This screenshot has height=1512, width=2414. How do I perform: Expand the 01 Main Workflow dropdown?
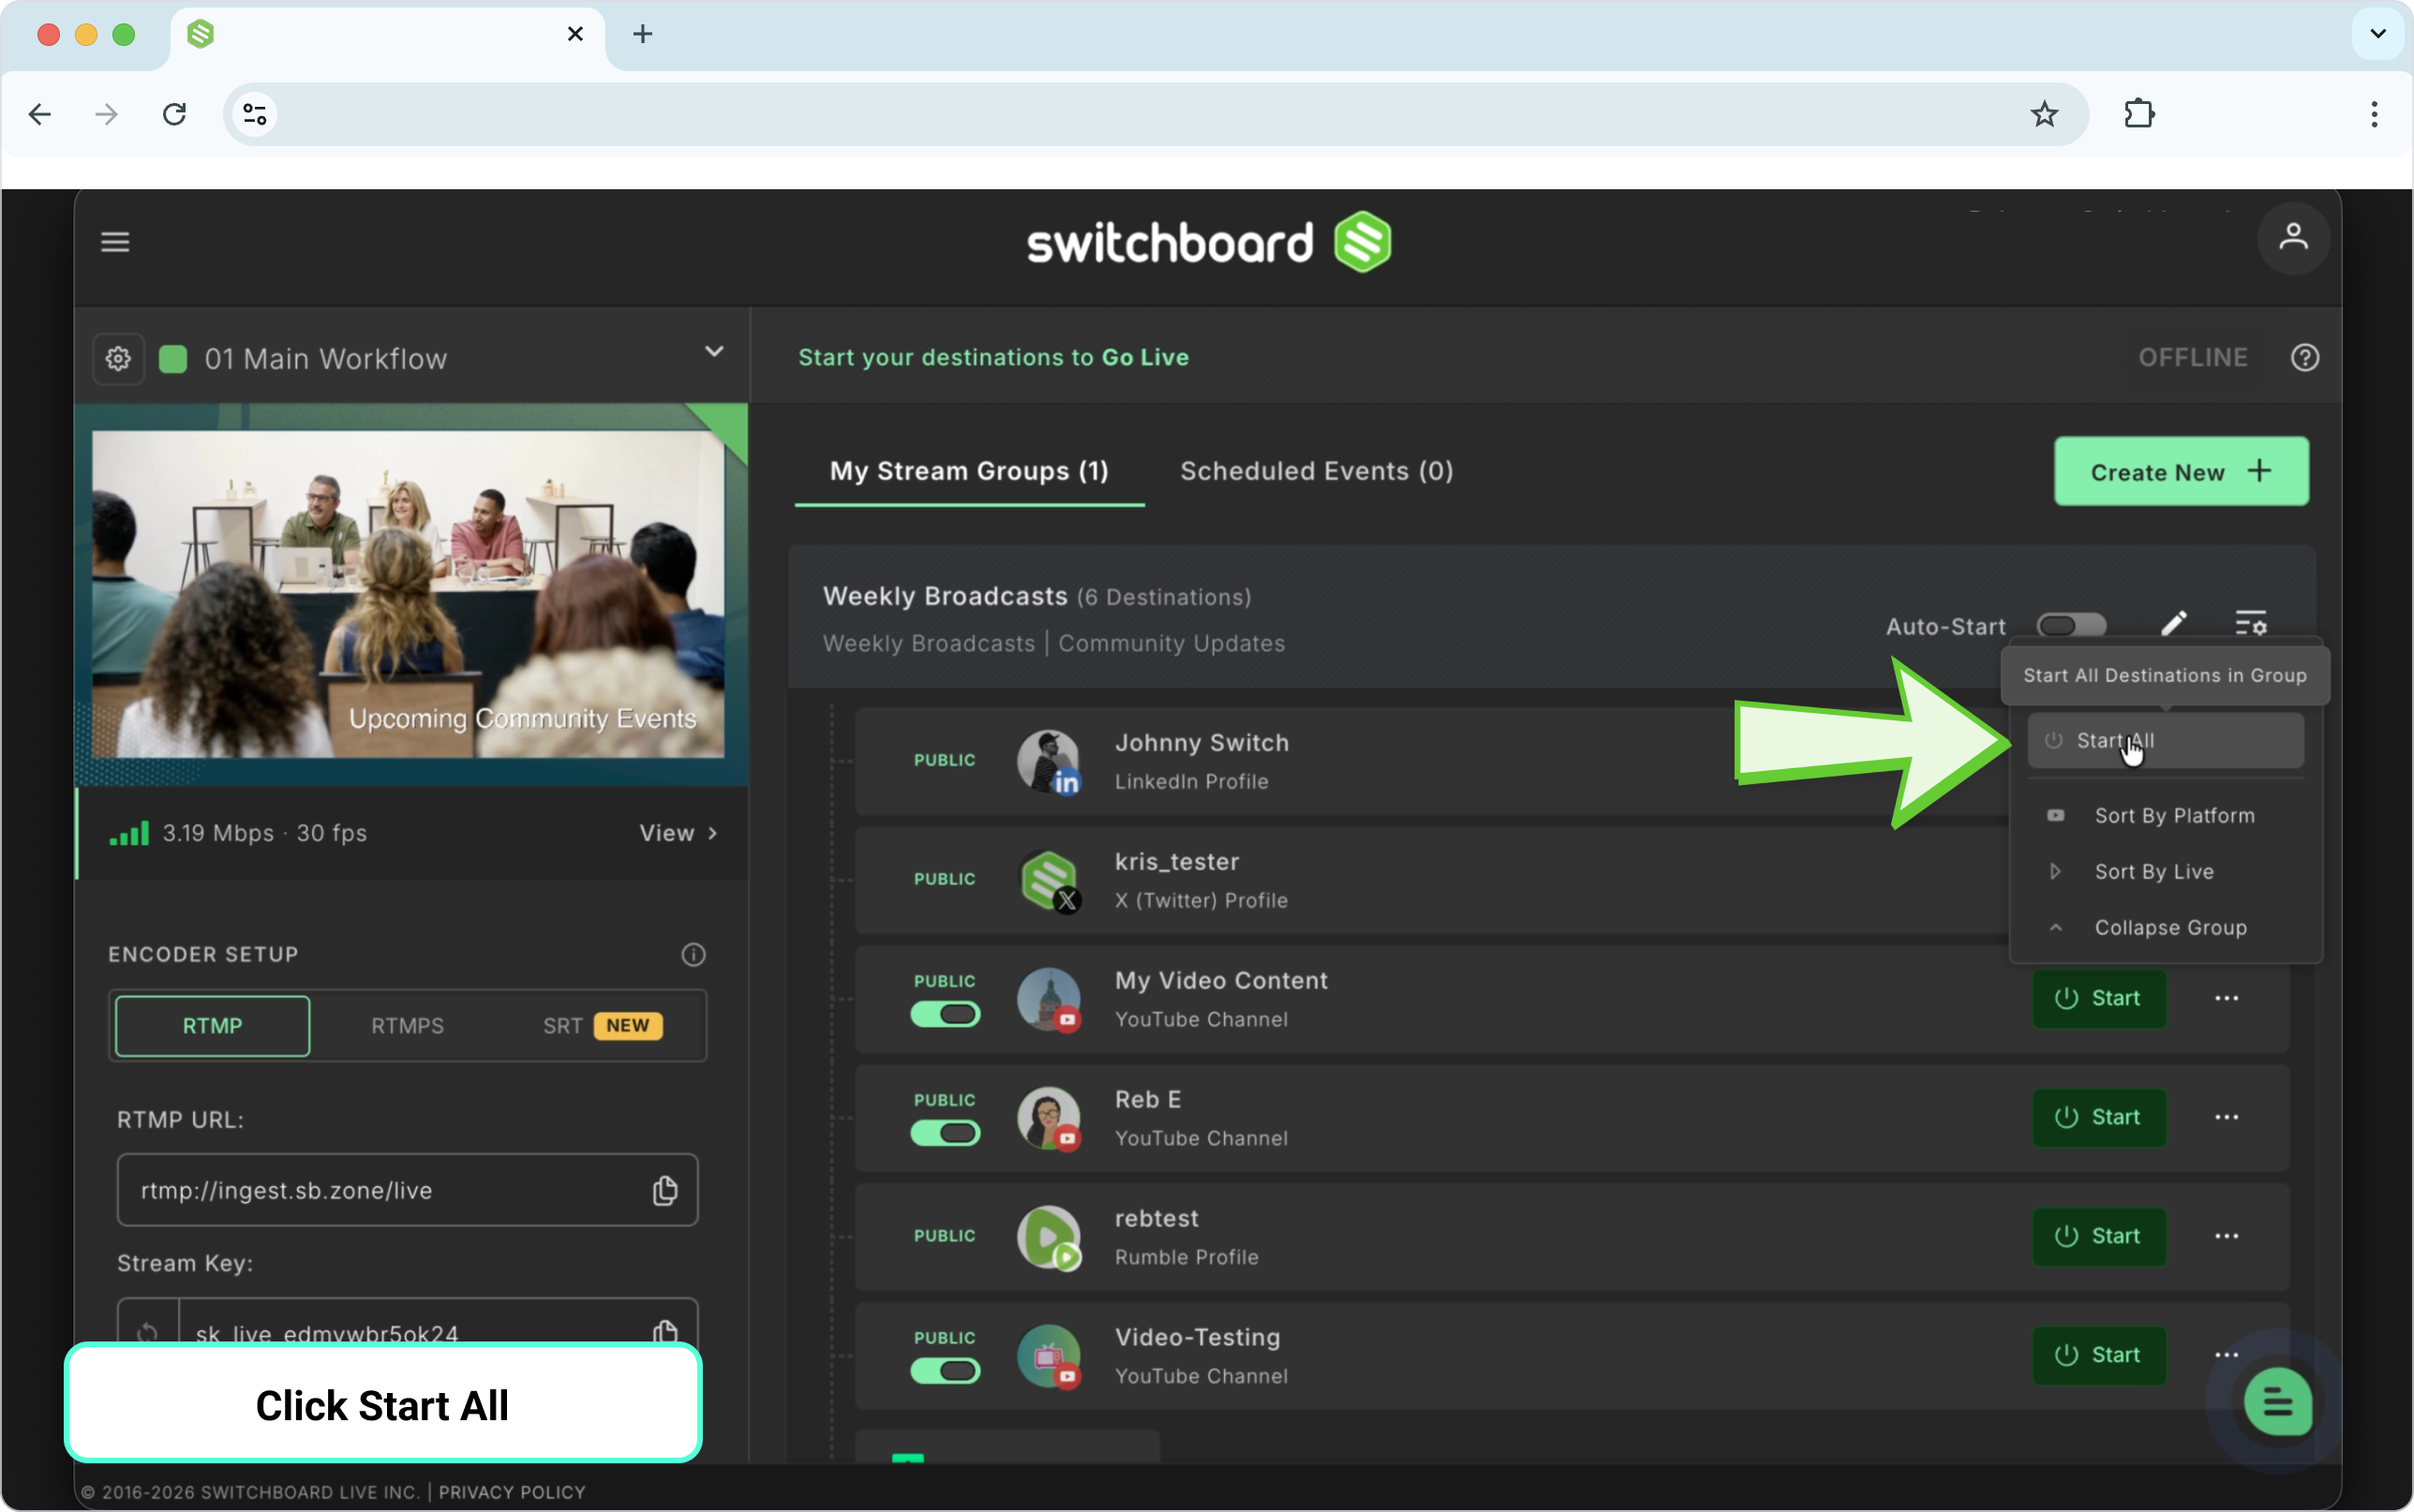coord(713,352)
